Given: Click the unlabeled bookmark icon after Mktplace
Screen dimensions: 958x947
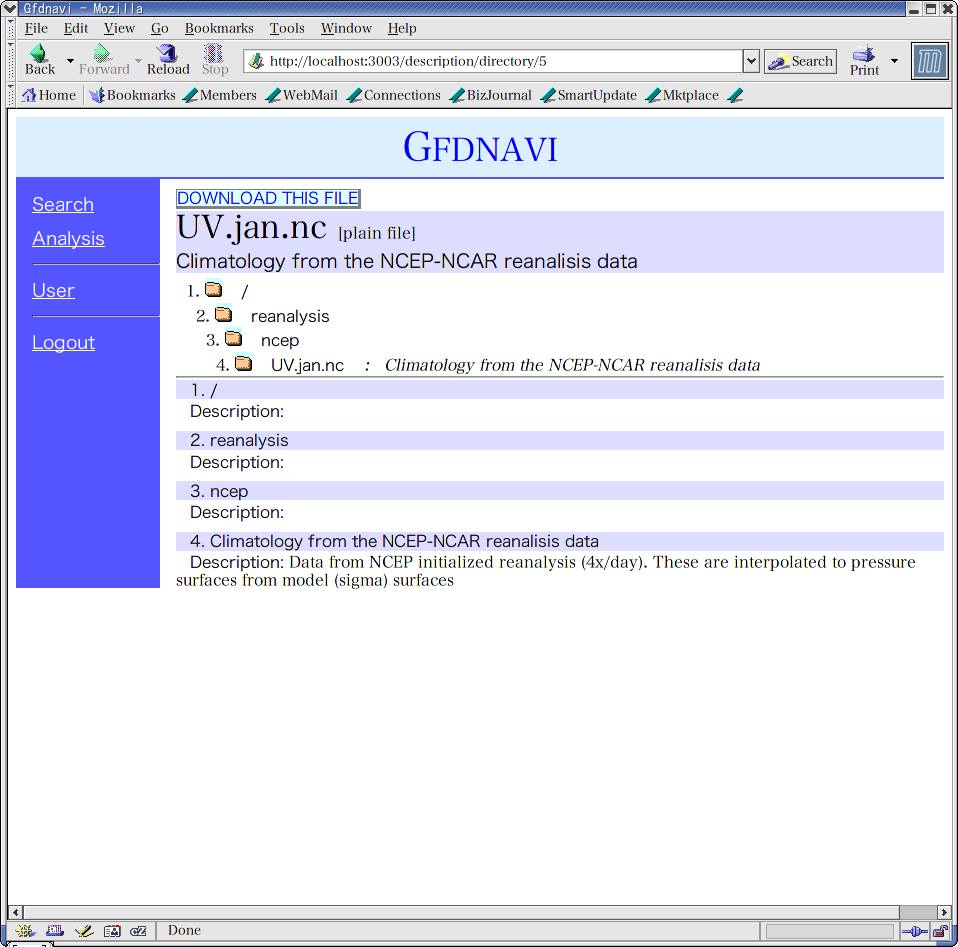Looking at the screenshot, I should point(736,95).
